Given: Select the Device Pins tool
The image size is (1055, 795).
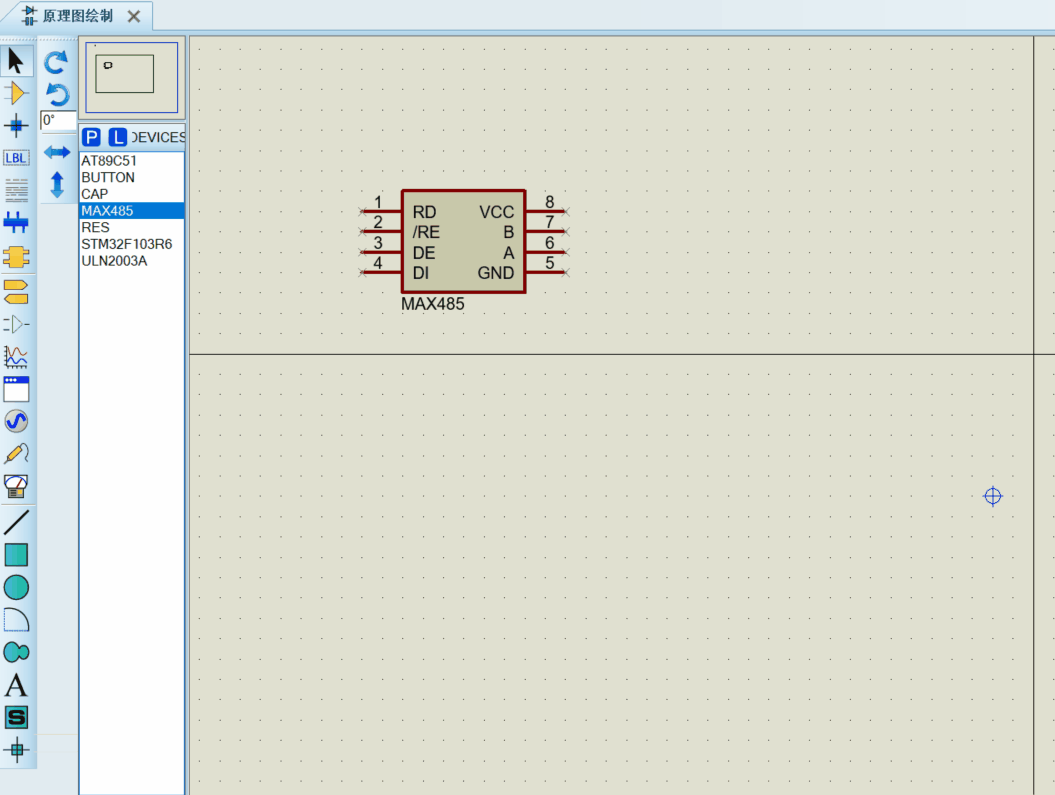Looking at the screenshot, I should pyautogui.click(x=16, y=324).
